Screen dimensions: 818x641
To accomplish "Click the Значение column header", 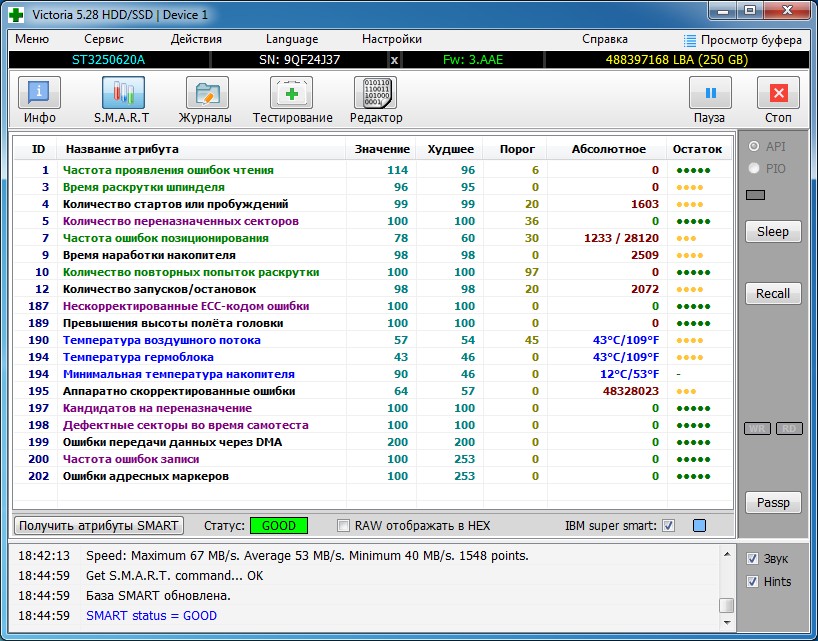I will pyautogui.click(x=381, y=149).
